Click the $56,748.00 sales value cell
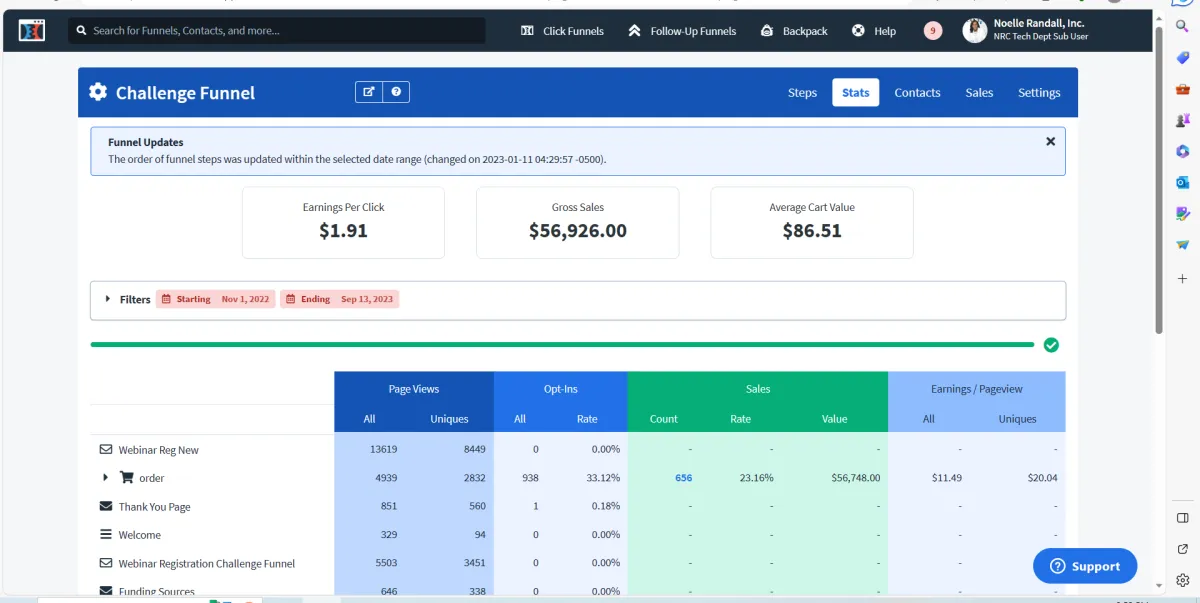 pyautogui.click(x=855, y=478)
